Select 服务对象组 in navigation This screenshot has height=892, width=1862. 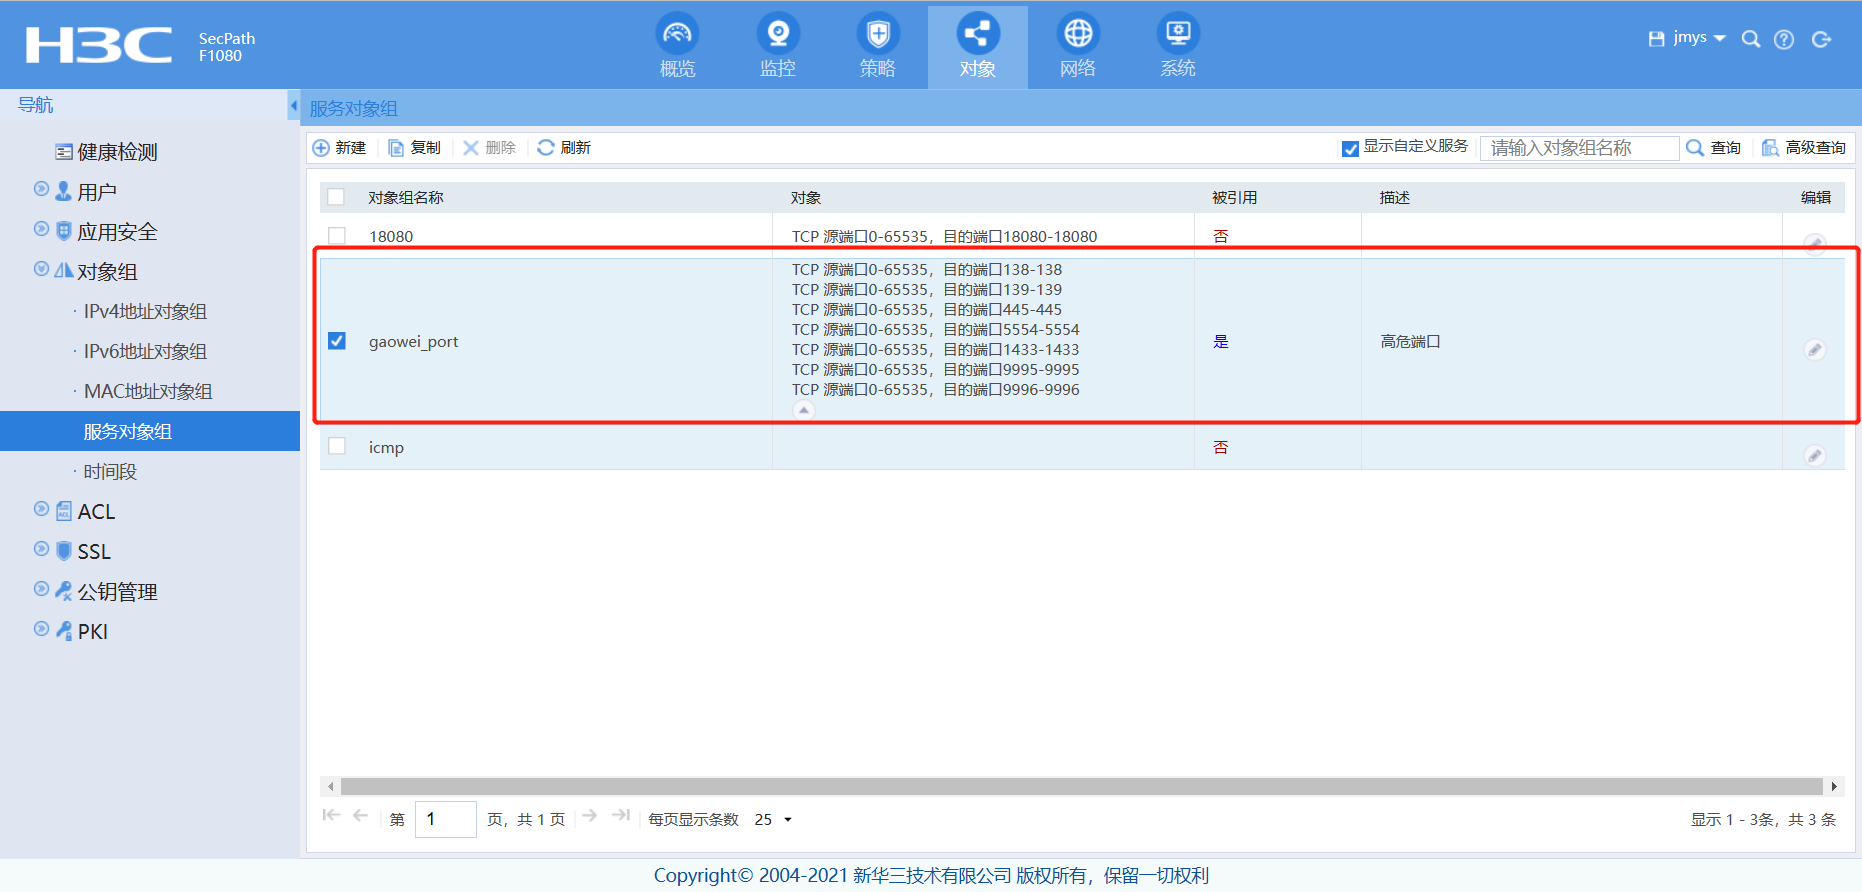coord(150,431)
